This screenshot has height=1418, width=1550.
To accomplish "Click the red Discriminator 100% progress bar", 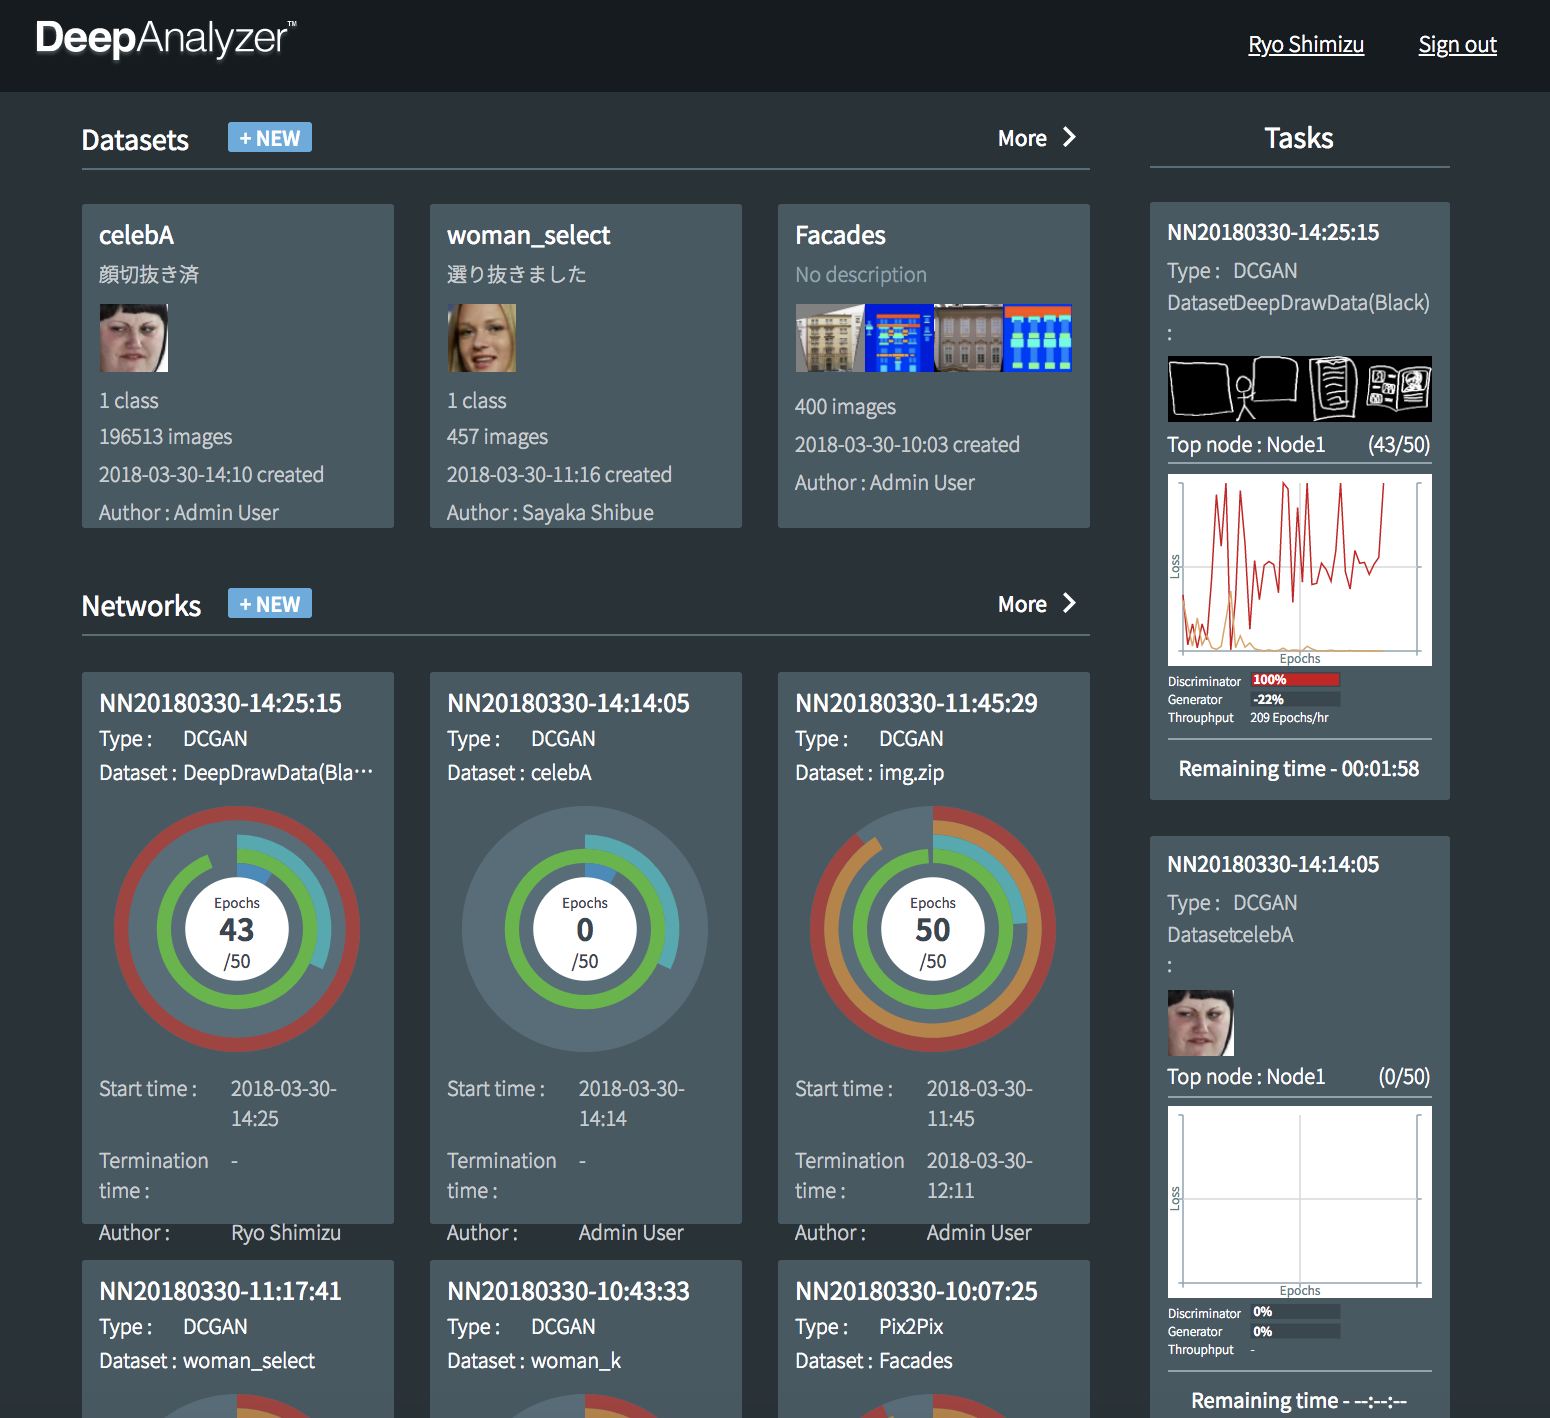I will [1295, 680].
